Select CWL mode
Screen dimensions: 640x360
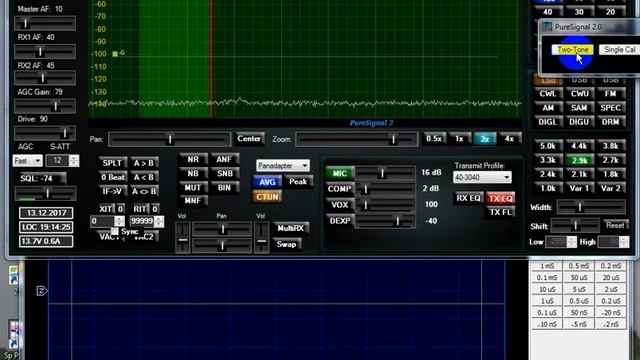(x=547, y=94)
